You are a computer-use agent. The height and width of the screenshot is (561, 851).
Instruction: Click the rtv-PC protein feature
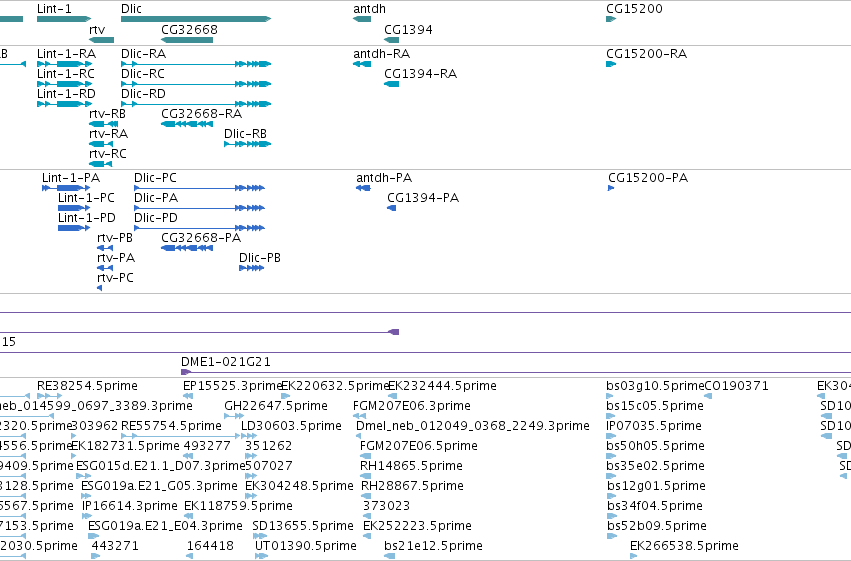[x=100, y=288]
